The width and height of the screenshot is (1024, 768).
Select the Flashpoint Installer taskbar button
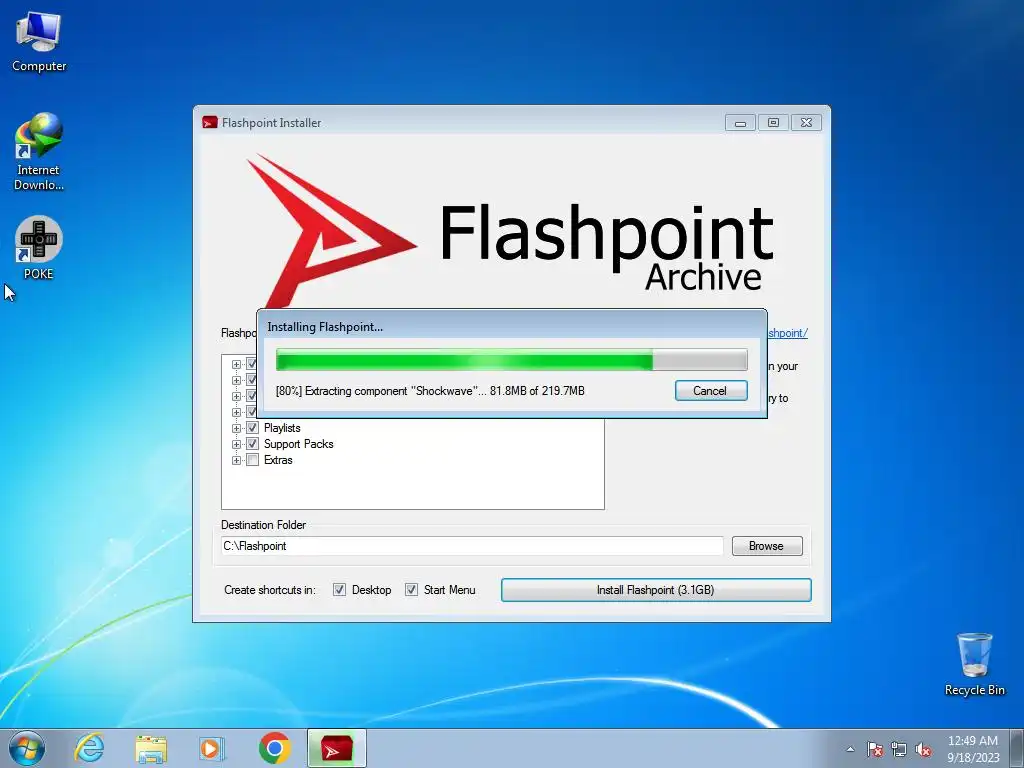[x=336, y=748]
